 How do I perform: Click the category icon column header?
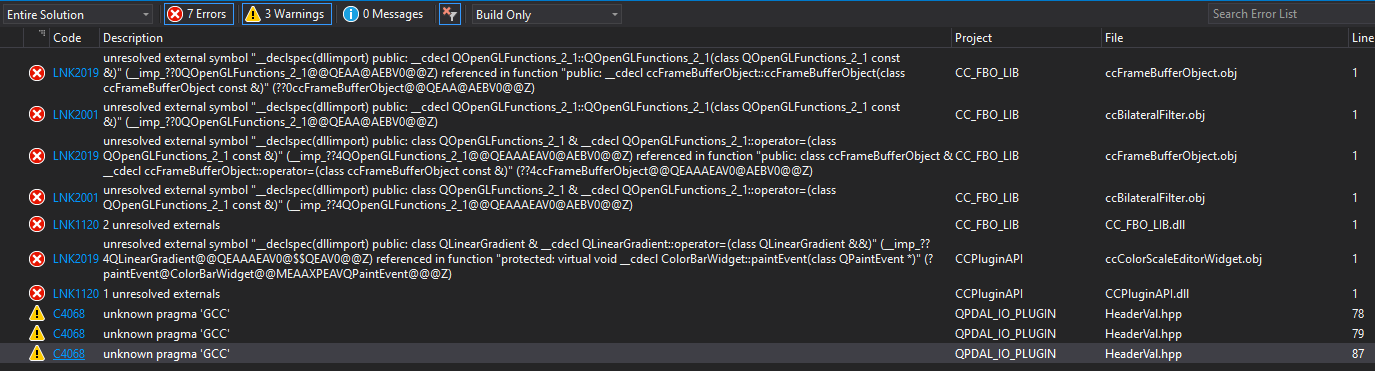pyautogui.click(x=40, y=36)
